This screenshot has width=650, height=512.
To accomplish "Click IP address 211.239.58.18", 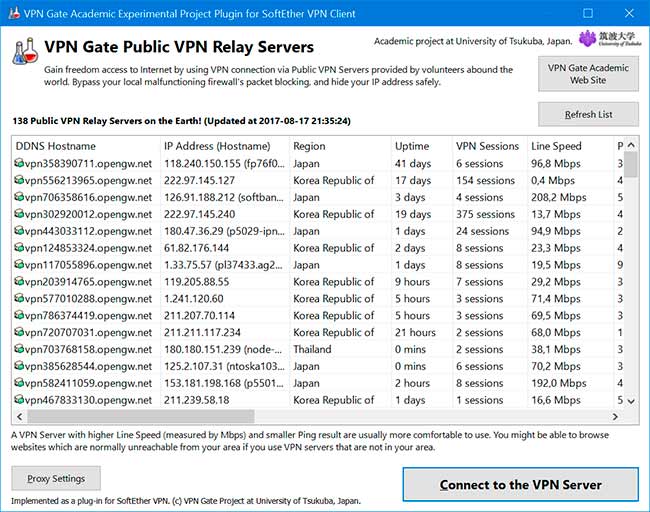I will tap(196, 400).
